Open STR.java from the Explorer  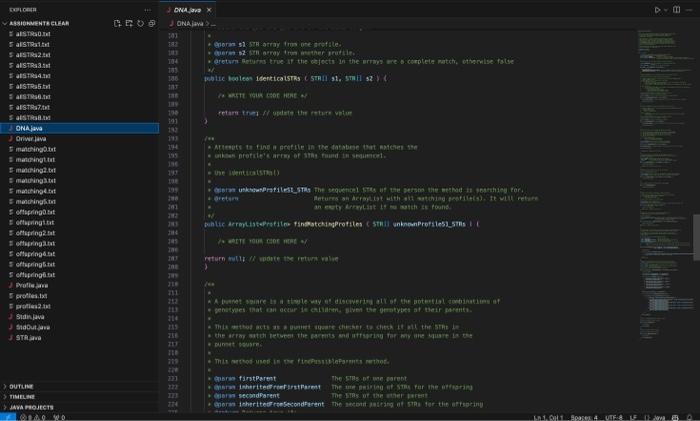pyautogui.click(x=79, y=338)
